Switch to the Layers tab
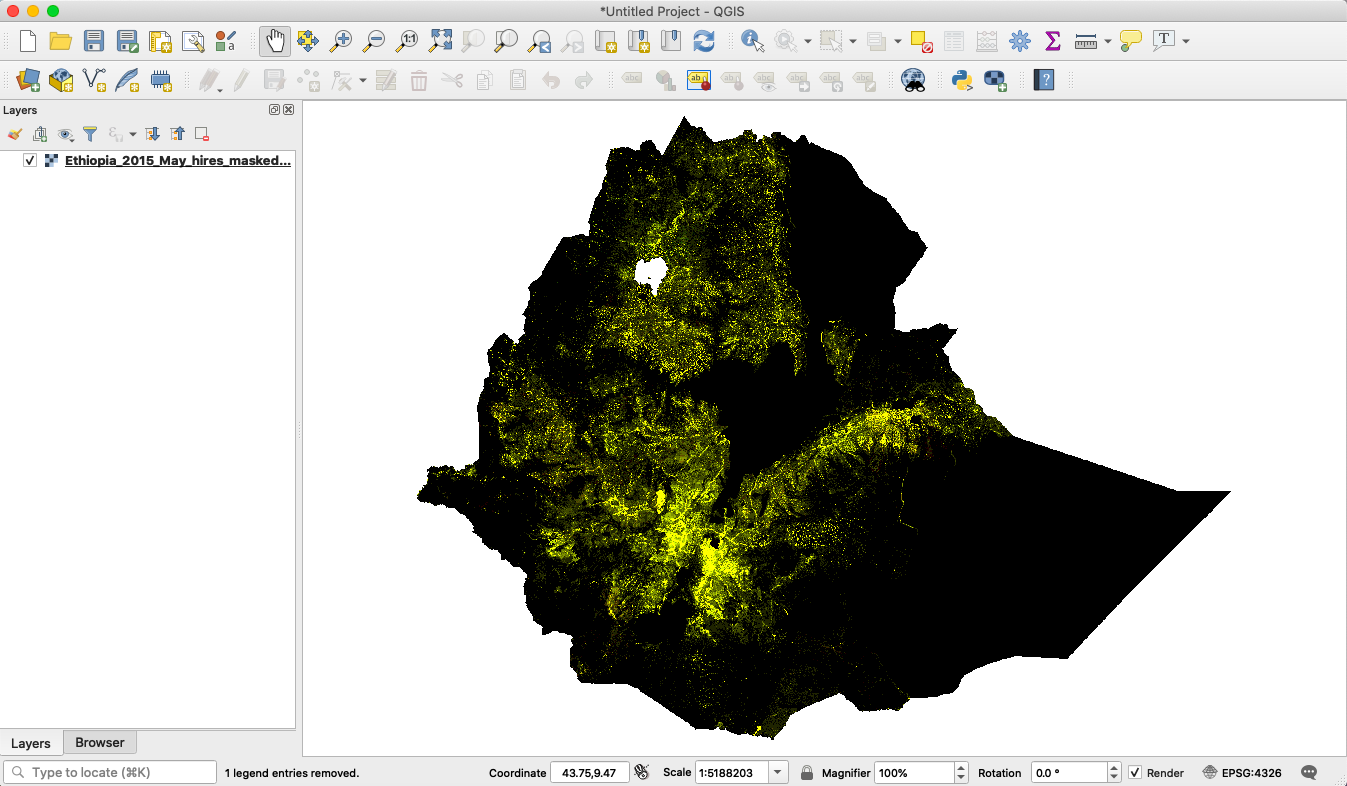Screen dimensions: 1347x786 point(31,743)
